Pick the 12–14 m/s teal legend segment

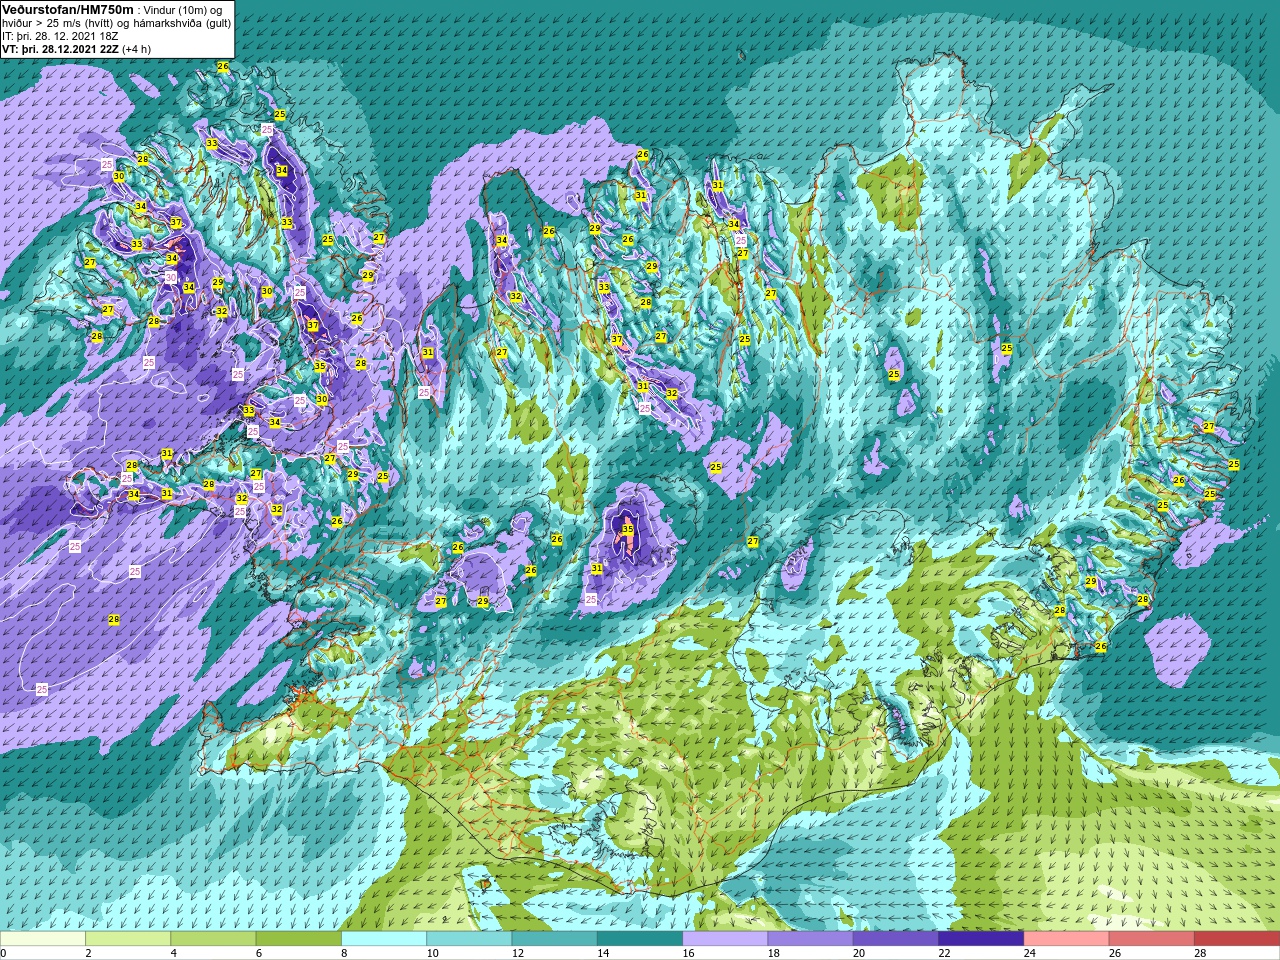pos(554,939)
